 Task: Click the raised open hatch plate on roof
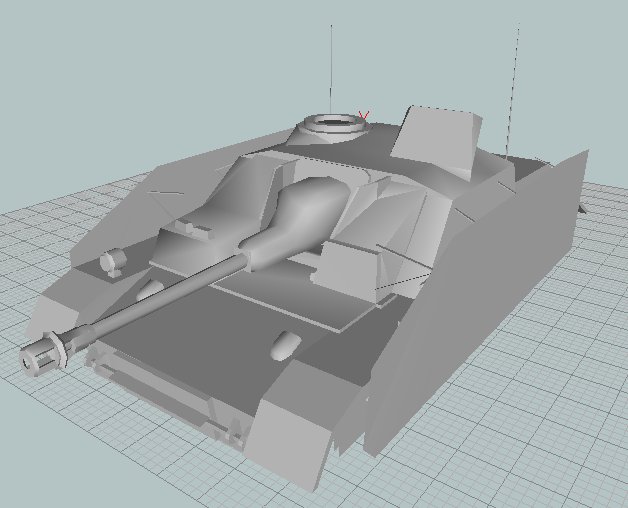point(436,141)
